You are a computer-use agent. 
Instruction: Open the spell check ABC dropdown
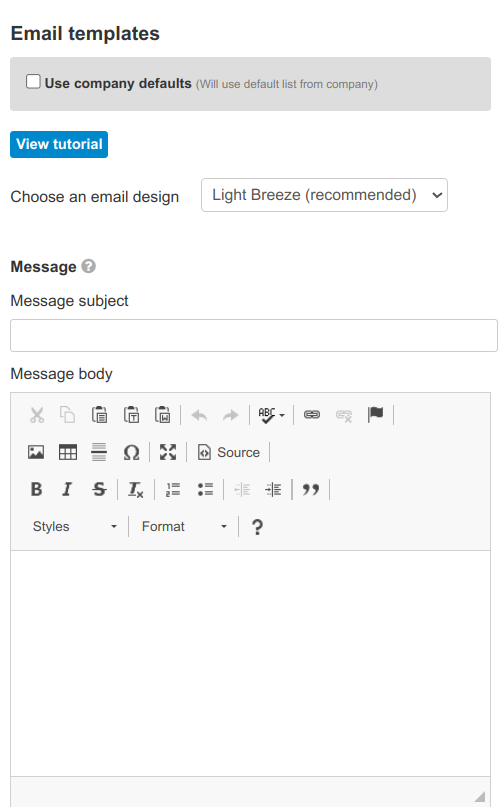pyautogui.click(x=271, y=415)
